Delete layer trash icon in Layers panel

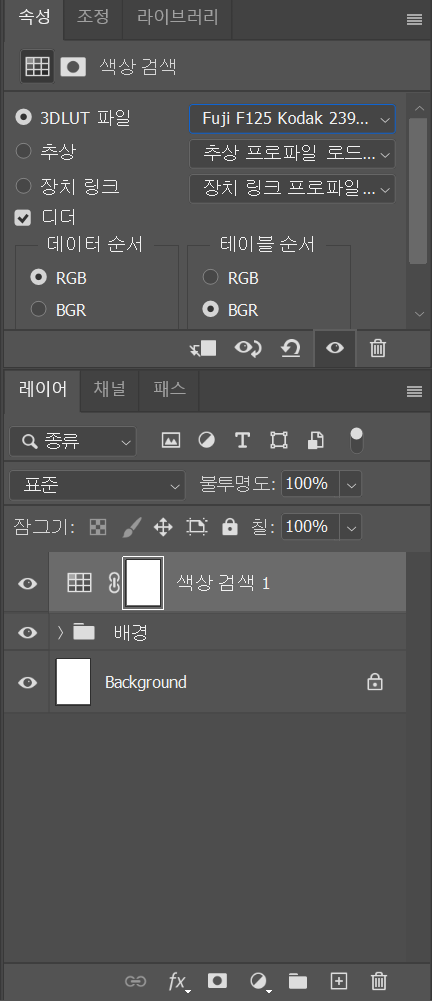[x=379, y=981]
